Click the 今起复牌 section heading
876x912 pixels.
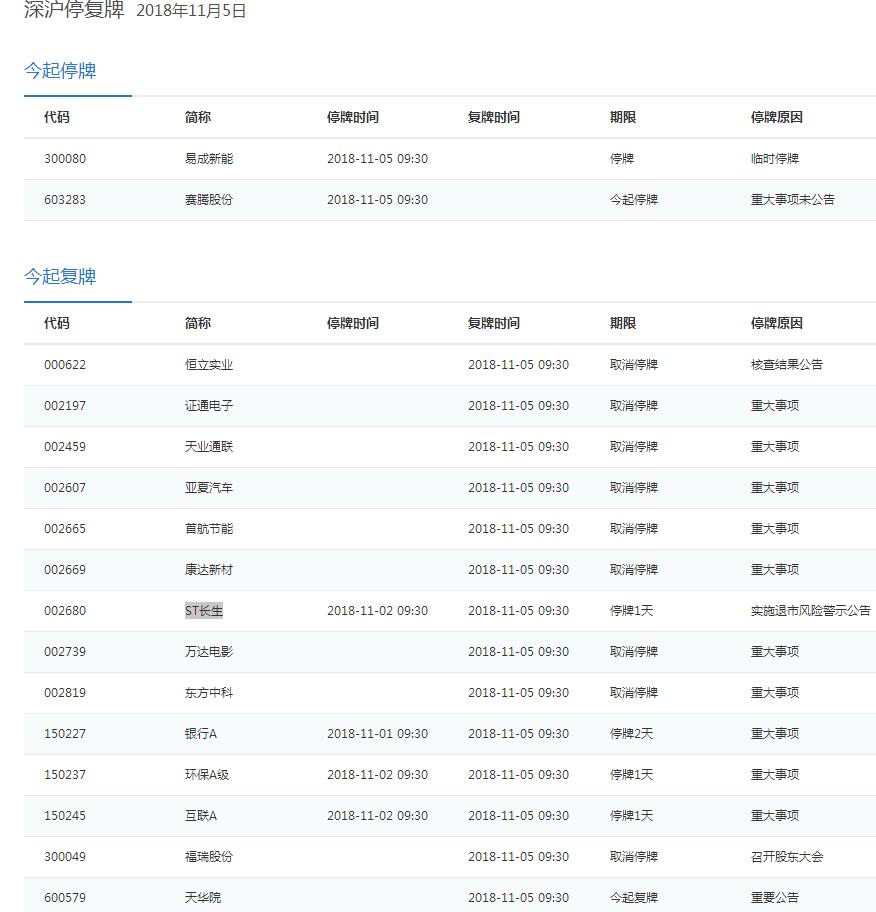60,277
